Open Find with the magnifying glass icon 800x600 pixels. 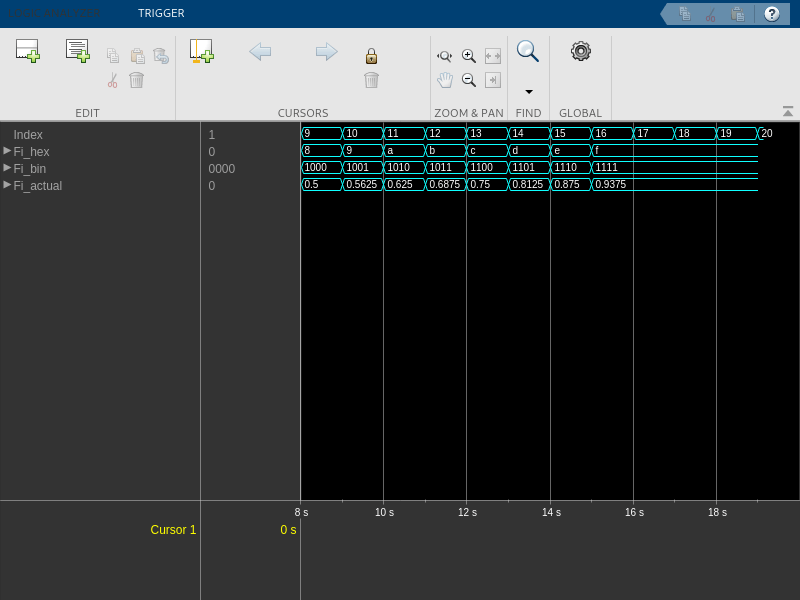[528, 52]
